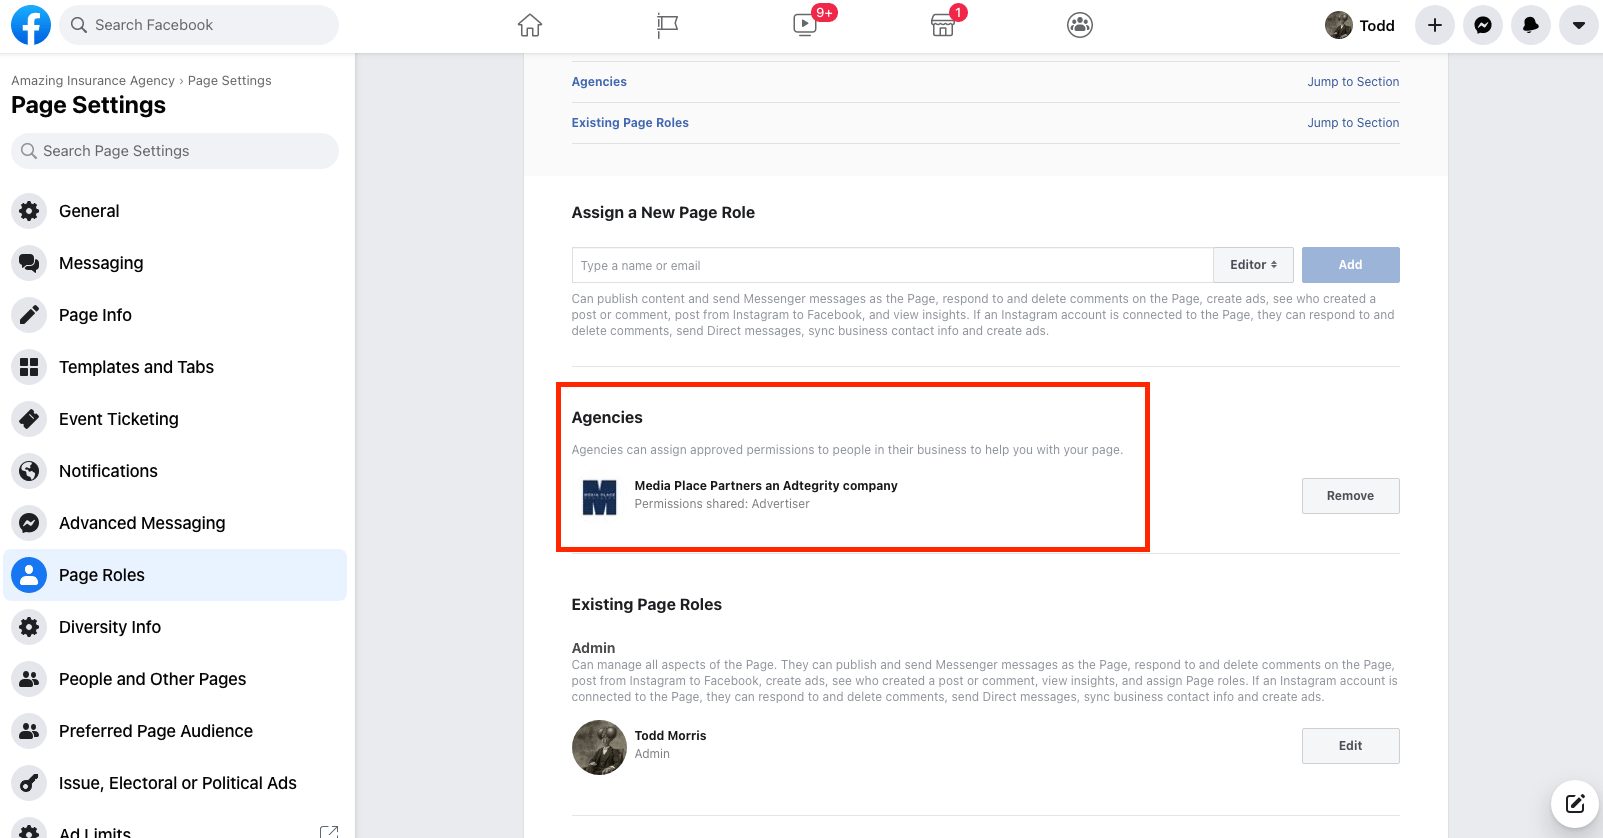The image size is (1603, 838).
Task: Click the Agencies link at top
Action: [599, 82]
